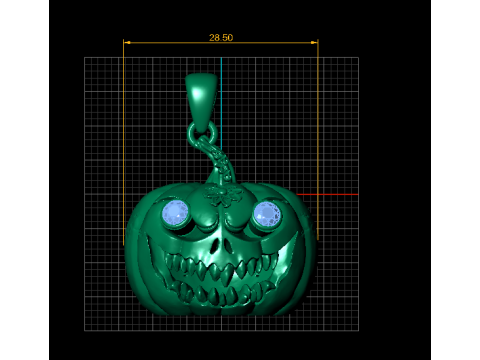Viewport: 480px width, 360px height.
Task: Click the 28.50 dimension label
Action: point(221,38)
